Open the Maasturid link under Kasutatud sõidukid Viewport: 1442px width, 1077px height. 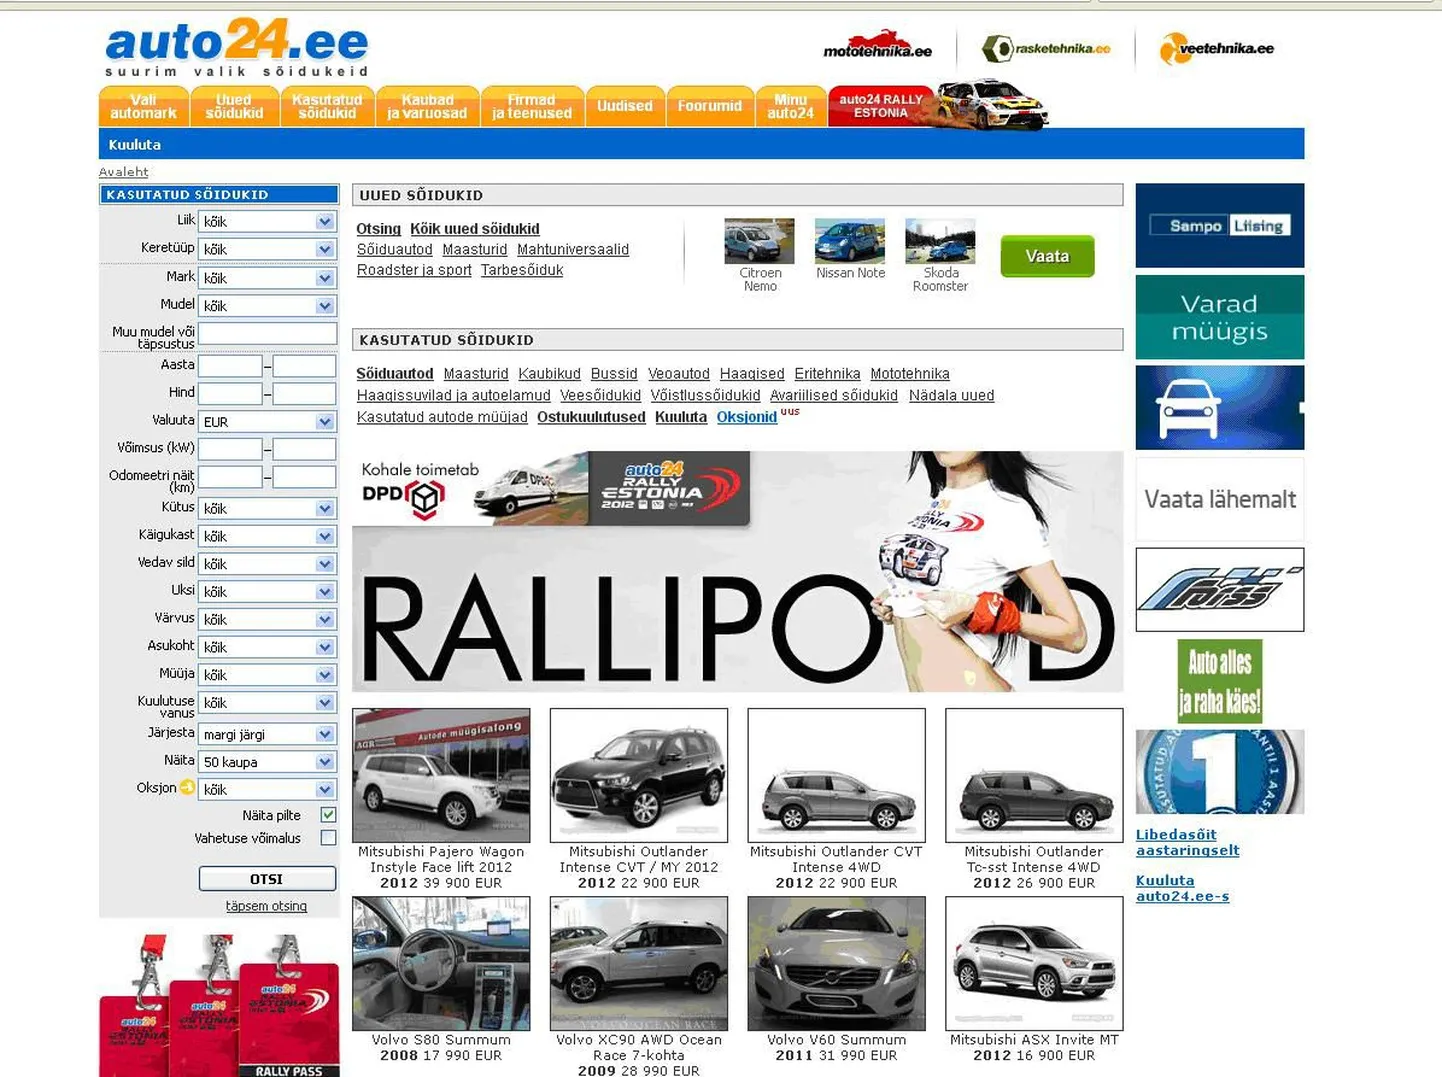tap(476, 374)
